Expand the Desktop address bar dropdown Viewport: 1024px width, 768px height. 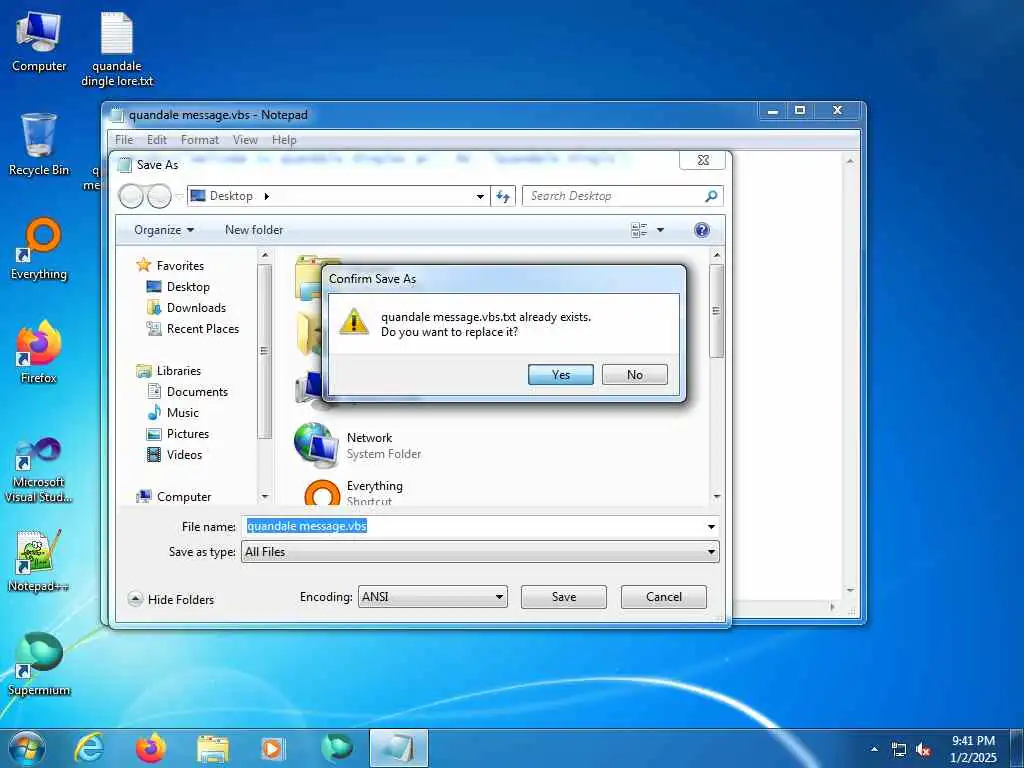click(x=480, y=196)
